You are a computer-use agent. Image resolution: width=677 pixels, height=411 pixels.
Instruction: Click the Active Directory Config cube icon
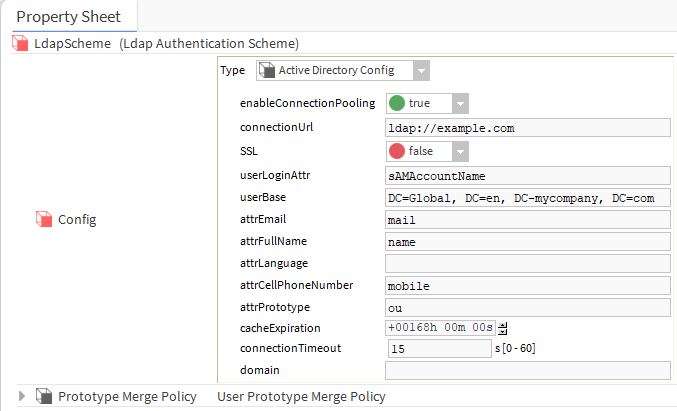pos(267,70)
